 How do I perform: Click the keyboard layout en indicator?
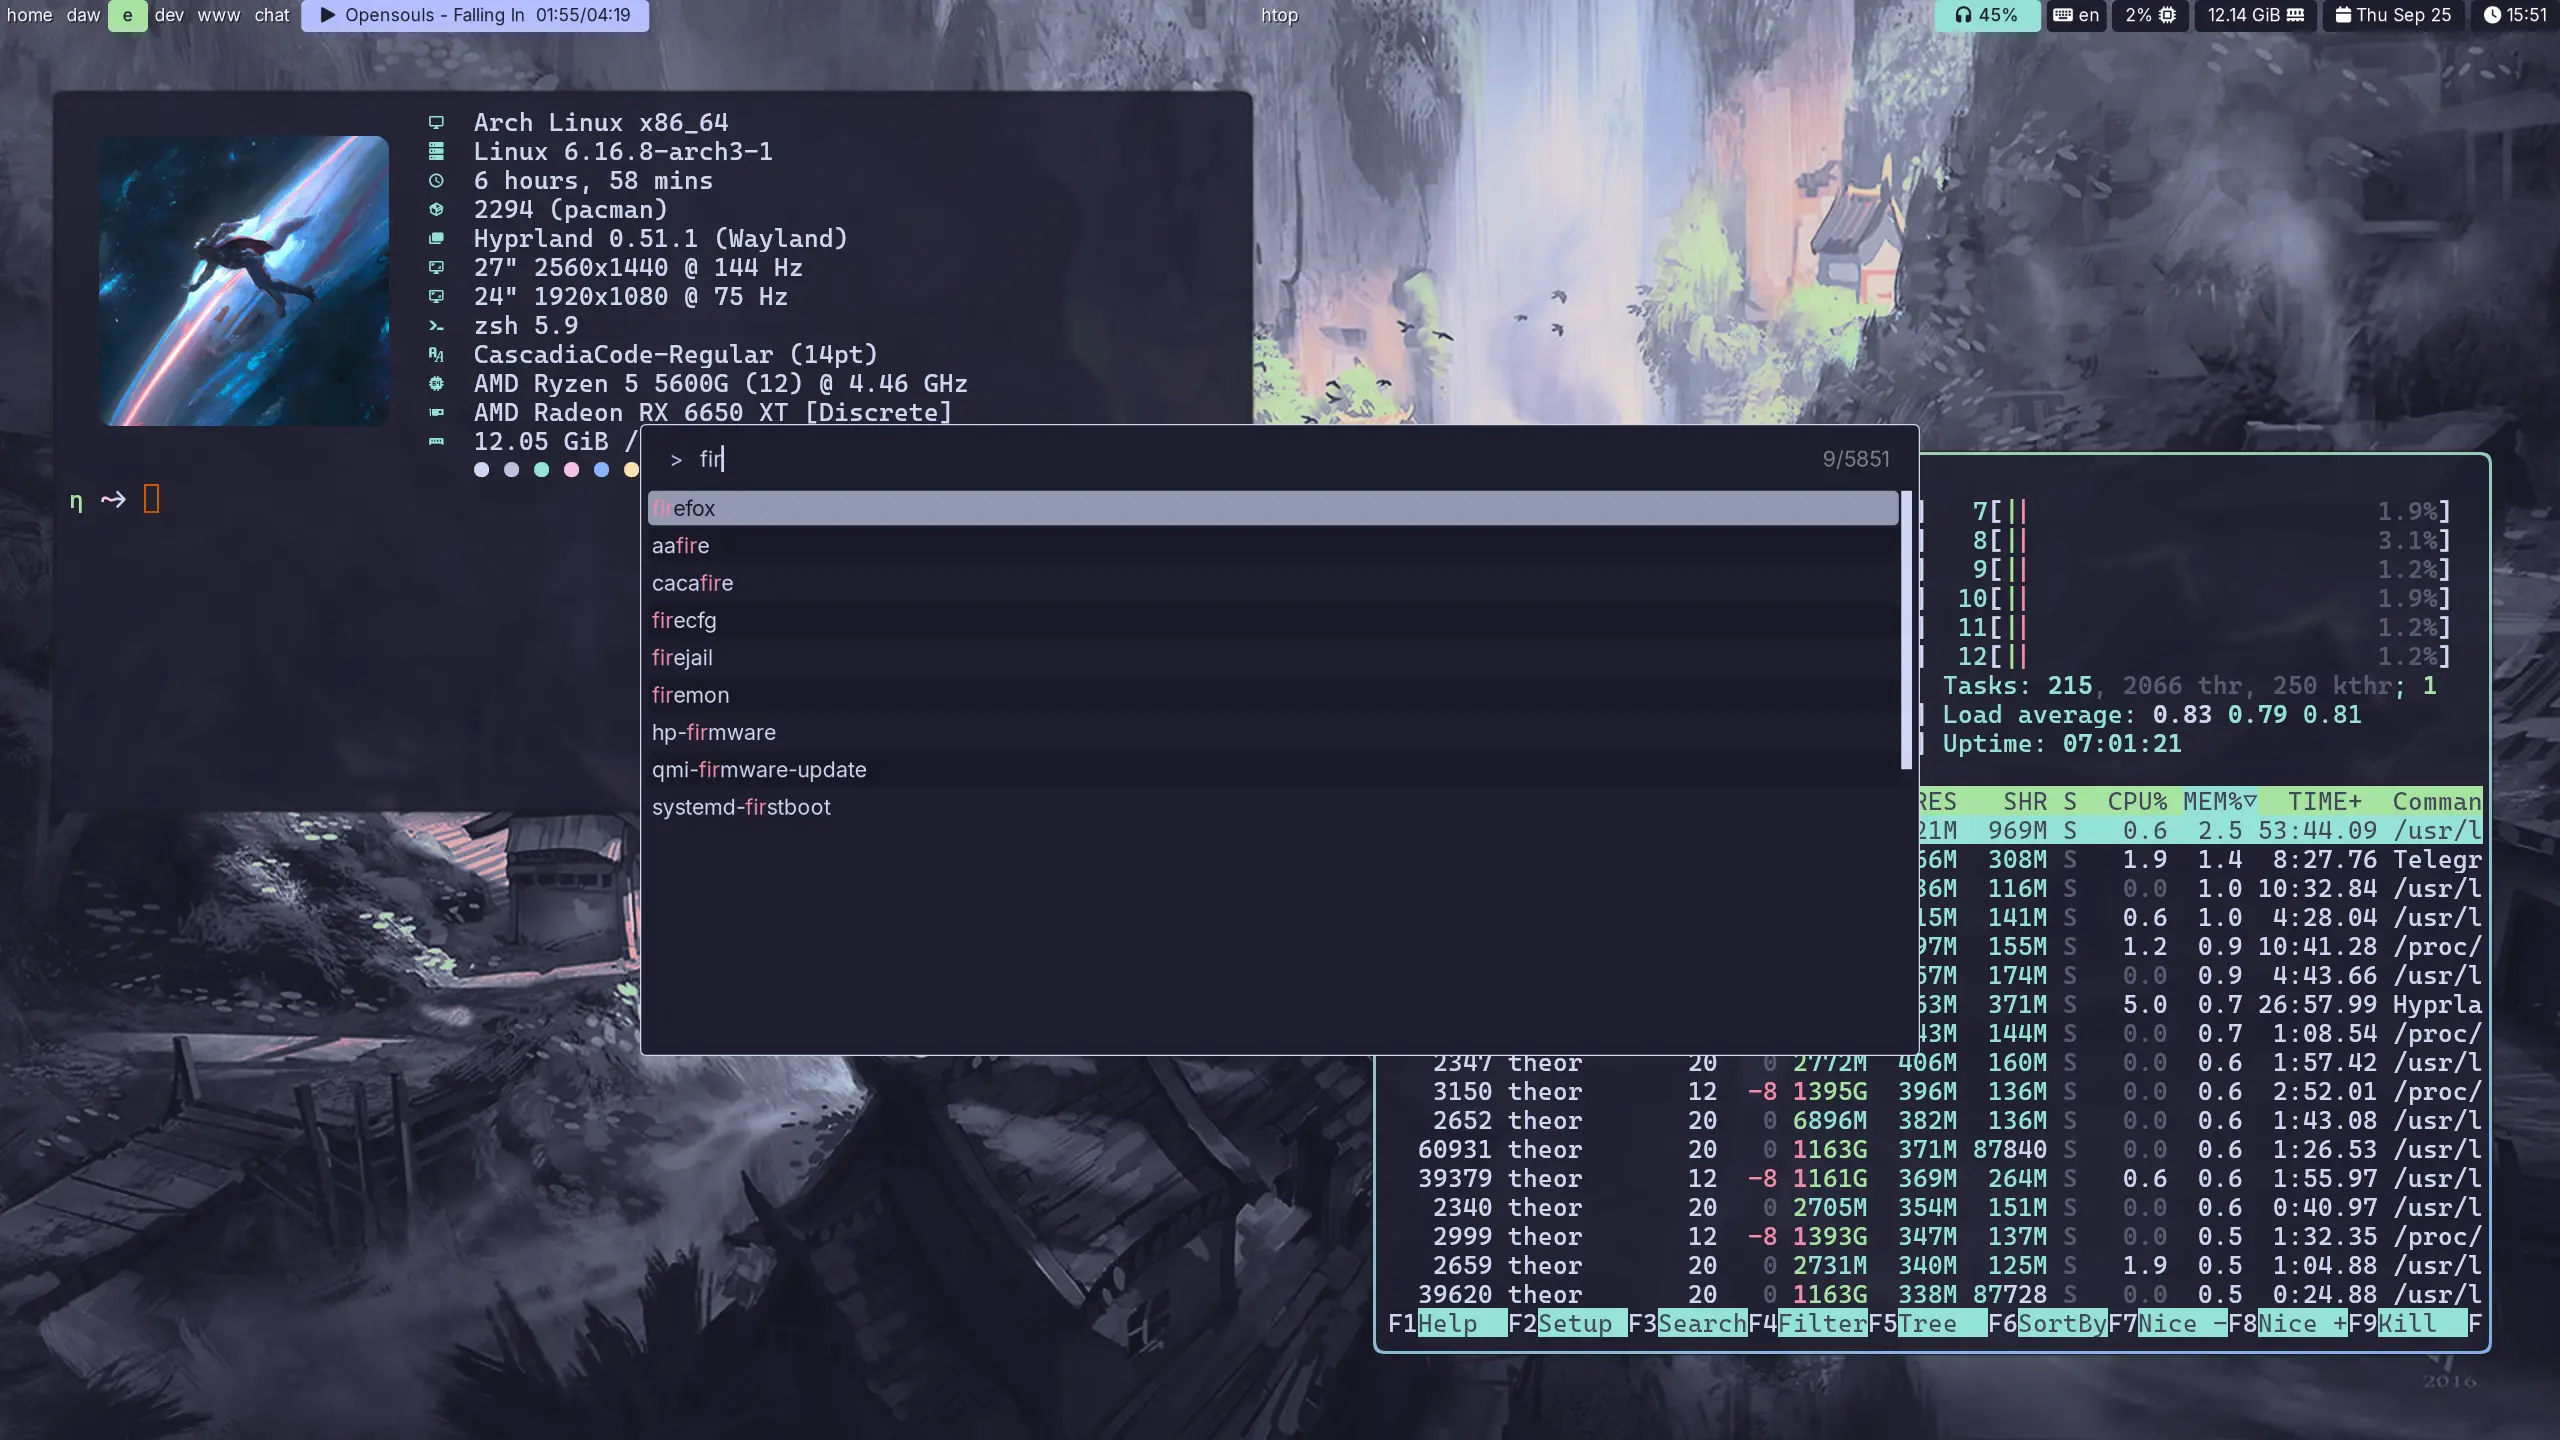point(2076,15)
